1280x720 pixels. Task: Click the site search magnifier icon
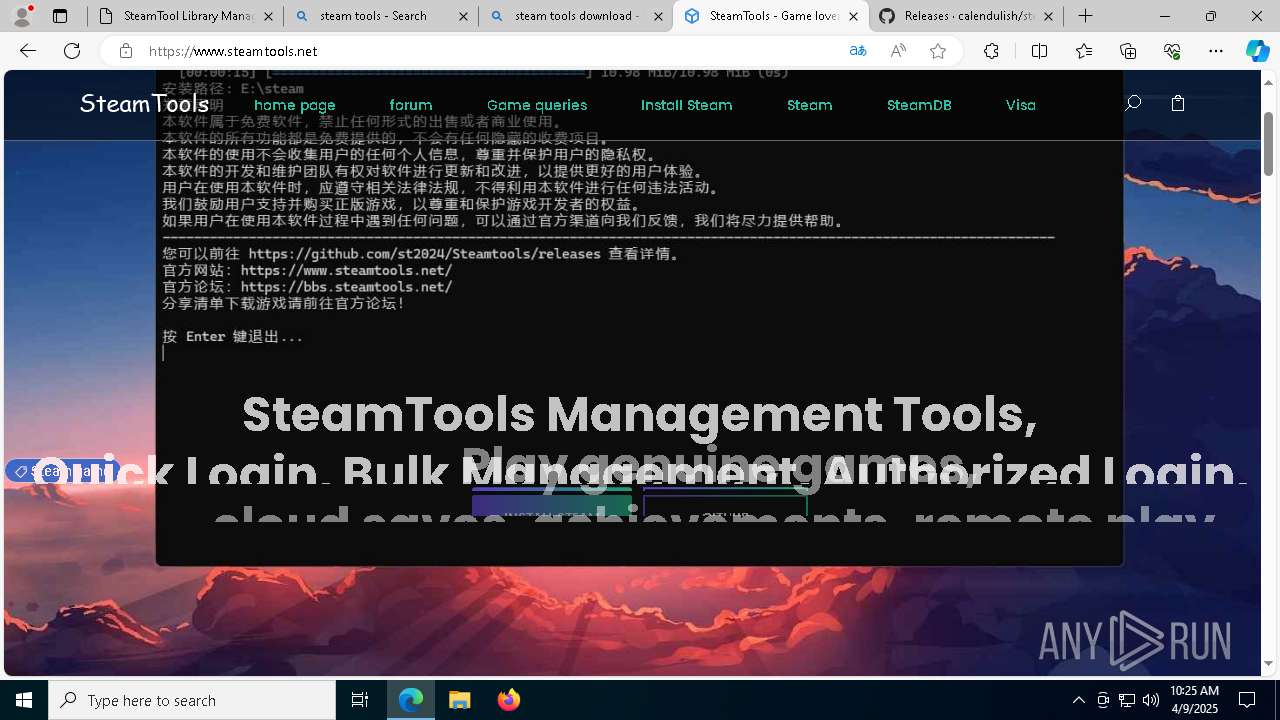coord(1133,103)
